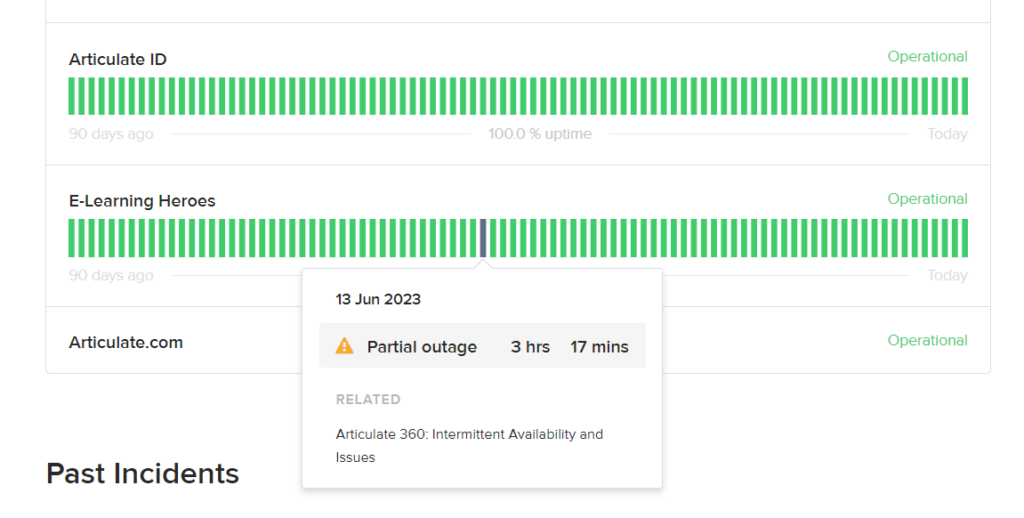Click Today label under Articulate ID
This screenshot has width=1024, height=518.
947,134
